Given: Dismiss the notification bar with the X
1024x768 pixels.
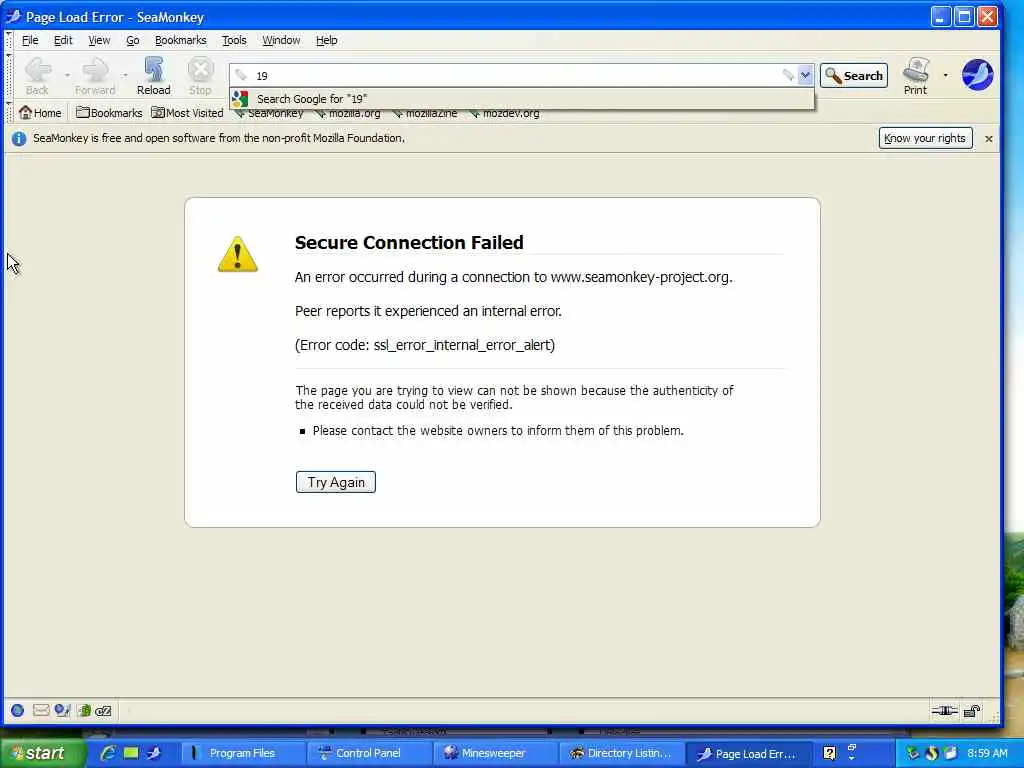Looking at the screenshot, I should (989, 138).
